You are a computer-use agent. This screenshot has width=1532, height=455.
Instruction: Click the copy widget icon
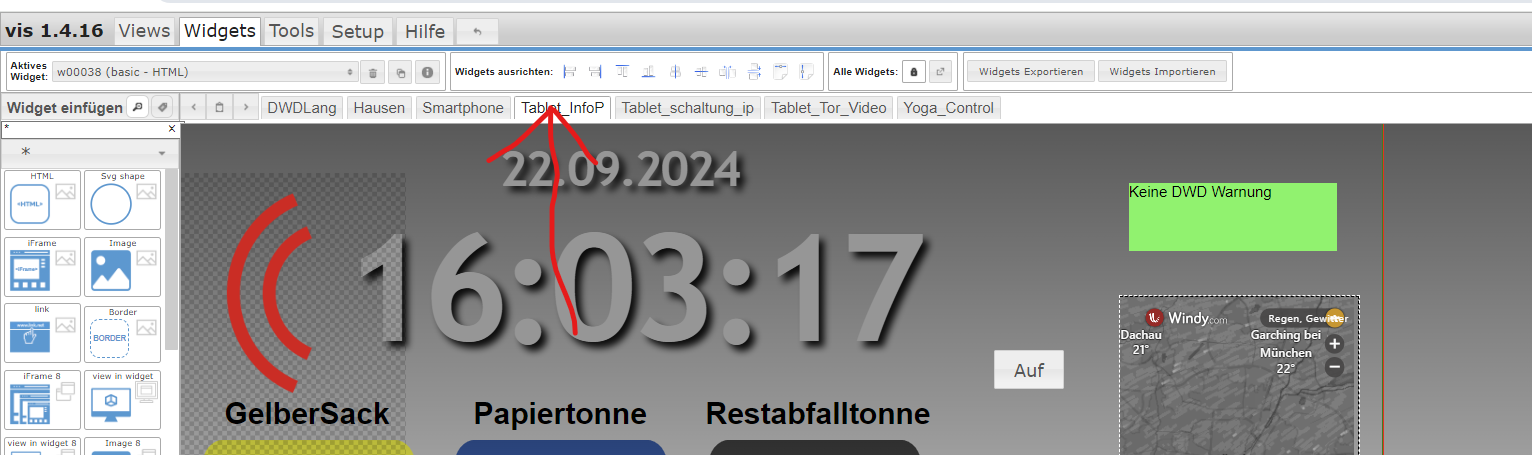pyautogui.click(x=399, y=72)
